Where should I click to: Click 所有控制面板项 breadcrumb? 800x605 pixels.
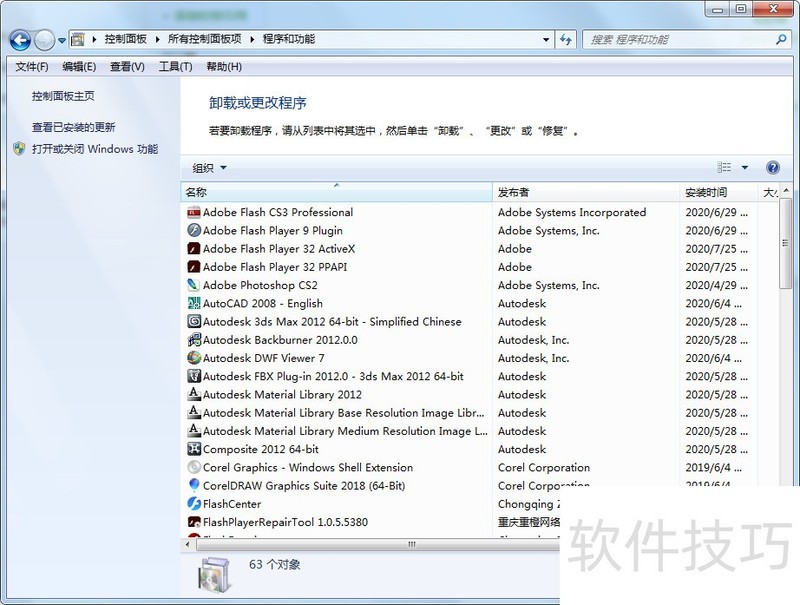(x=205, y=39)
